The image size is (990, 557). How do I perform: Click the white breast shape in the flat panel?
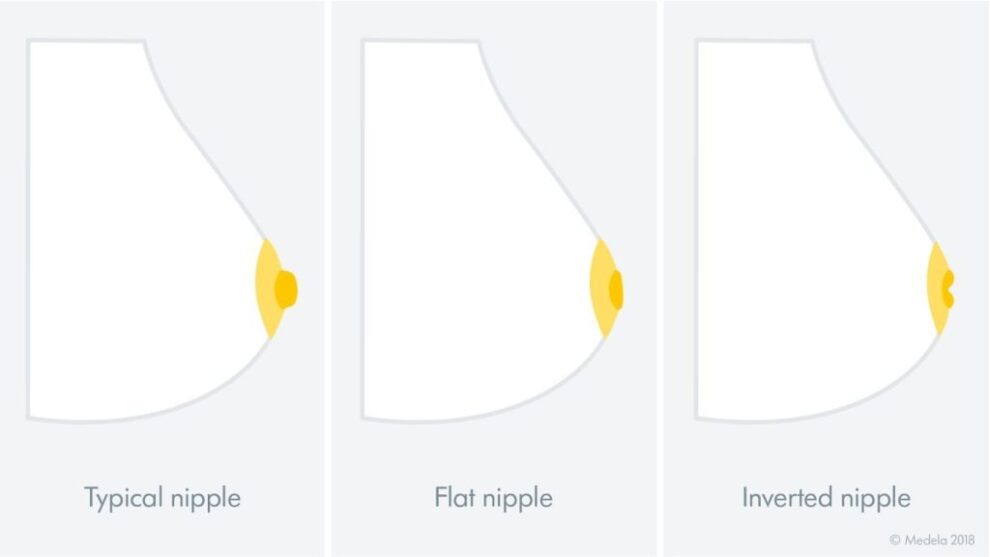pyautogui.click(x=460, y=250)
